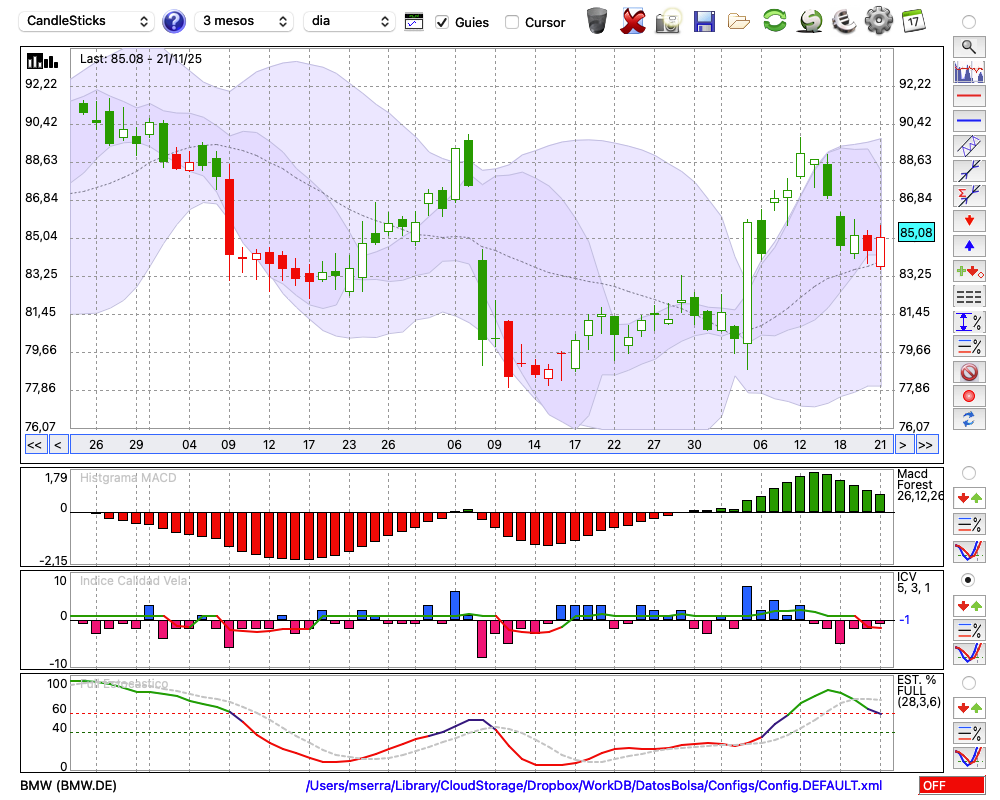Click the open folder icon

click(x=739, y=20)
